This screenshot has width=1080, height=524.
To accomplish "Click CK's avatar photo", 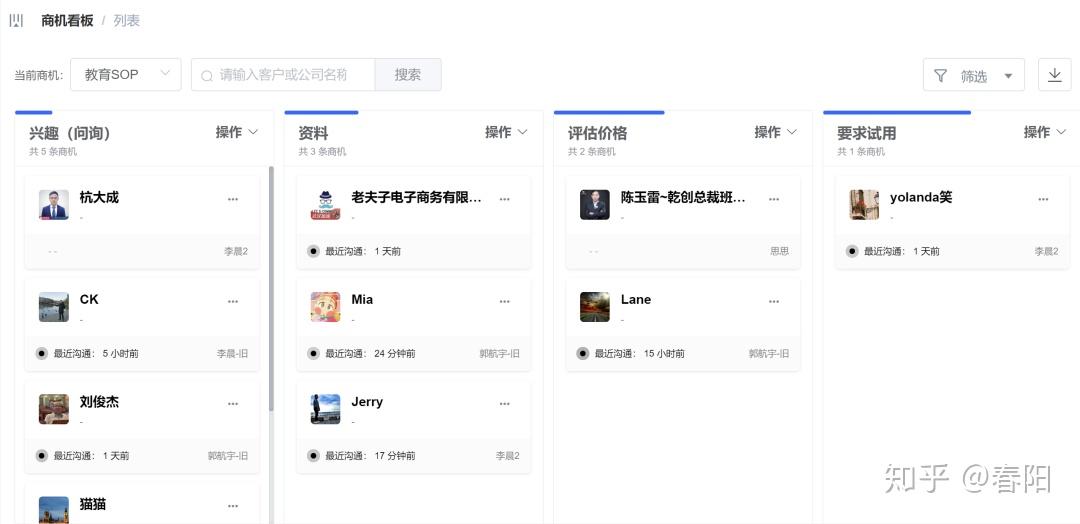I will coord(54,307).
